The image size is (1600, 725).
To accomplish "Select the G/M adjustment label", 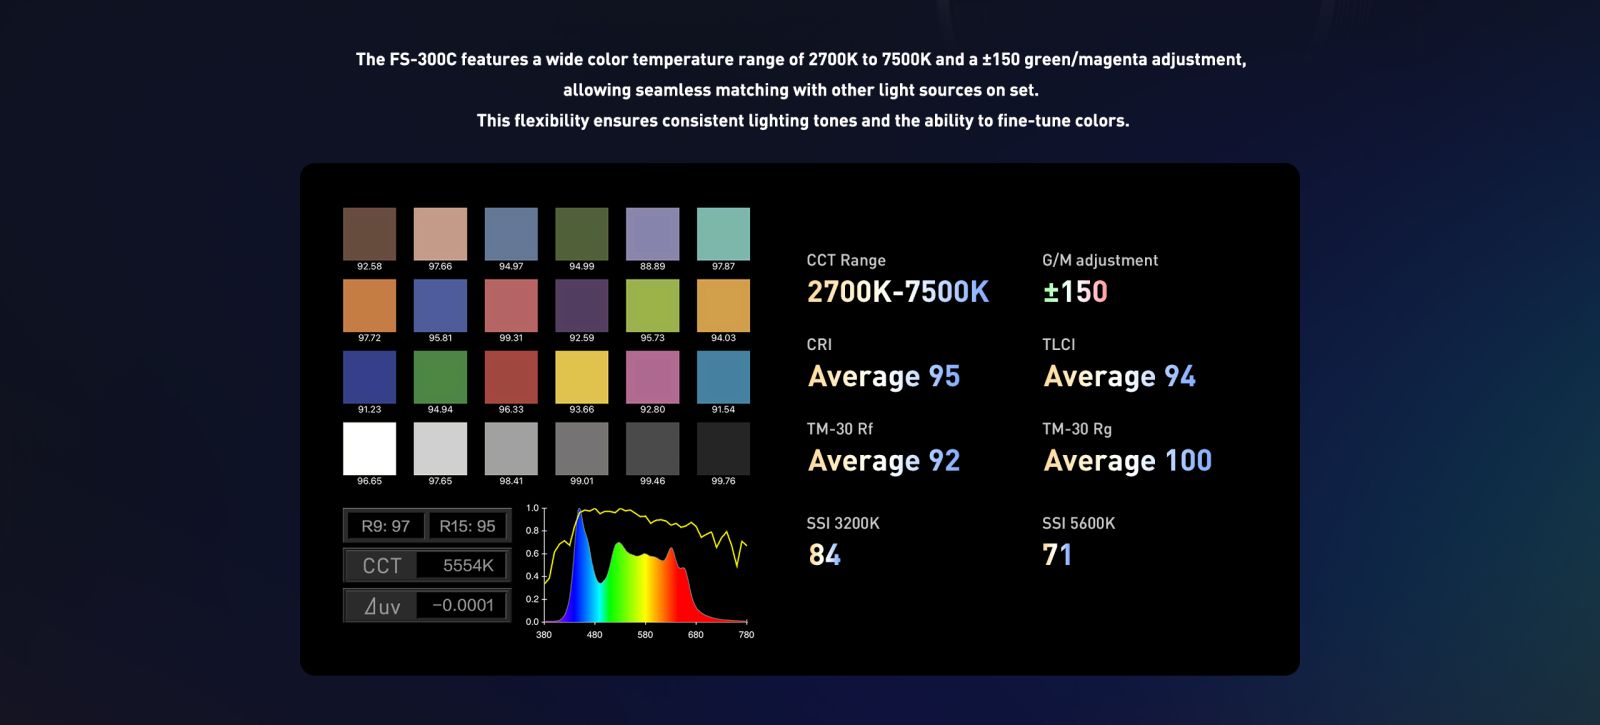I will (1100, 260).
